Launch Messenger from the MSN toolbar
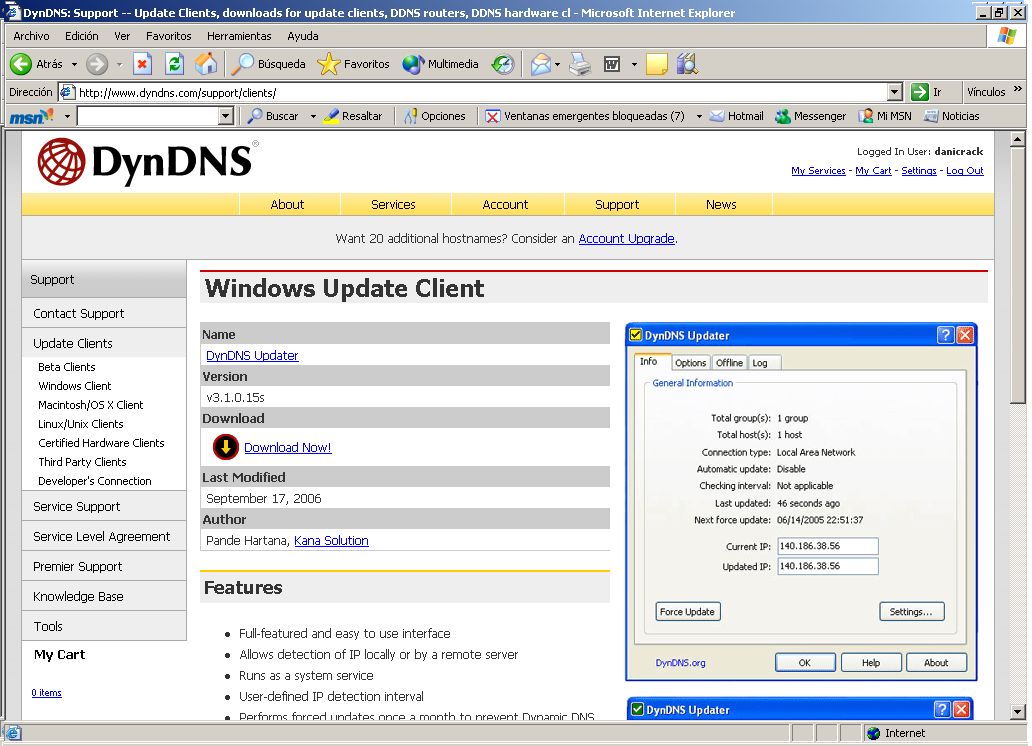This screenshot has height=746, width=1032. click(810, 117)
